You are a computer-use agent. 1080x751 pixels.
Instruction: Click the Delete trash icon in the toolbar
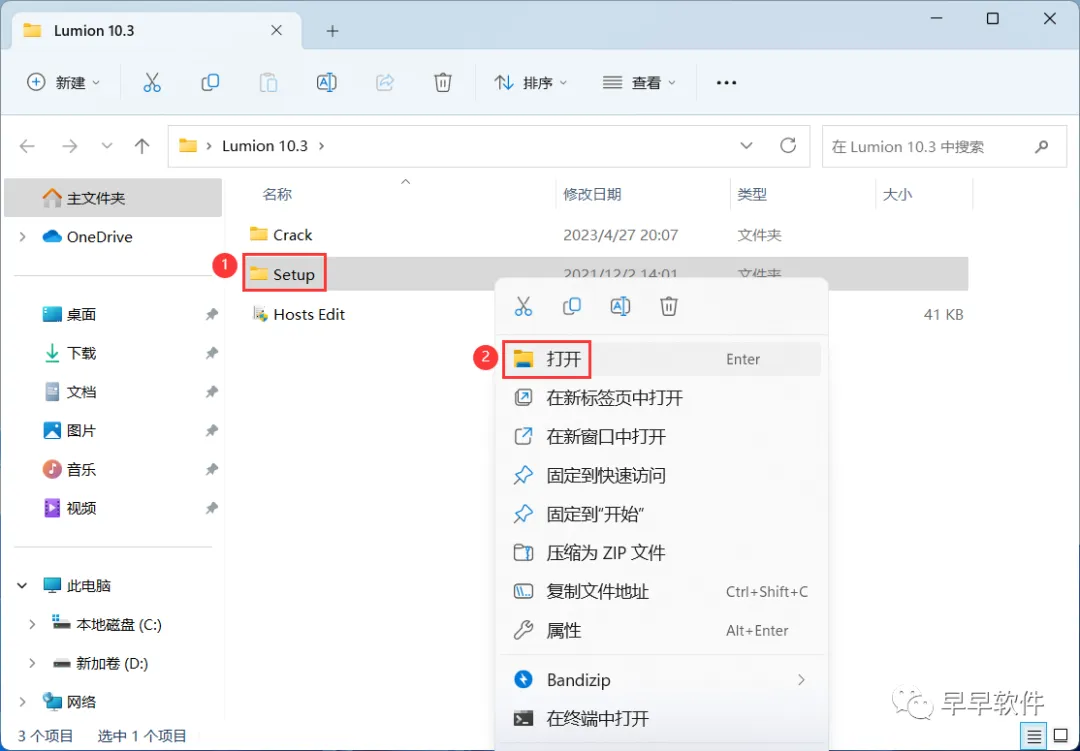(443, 83)
